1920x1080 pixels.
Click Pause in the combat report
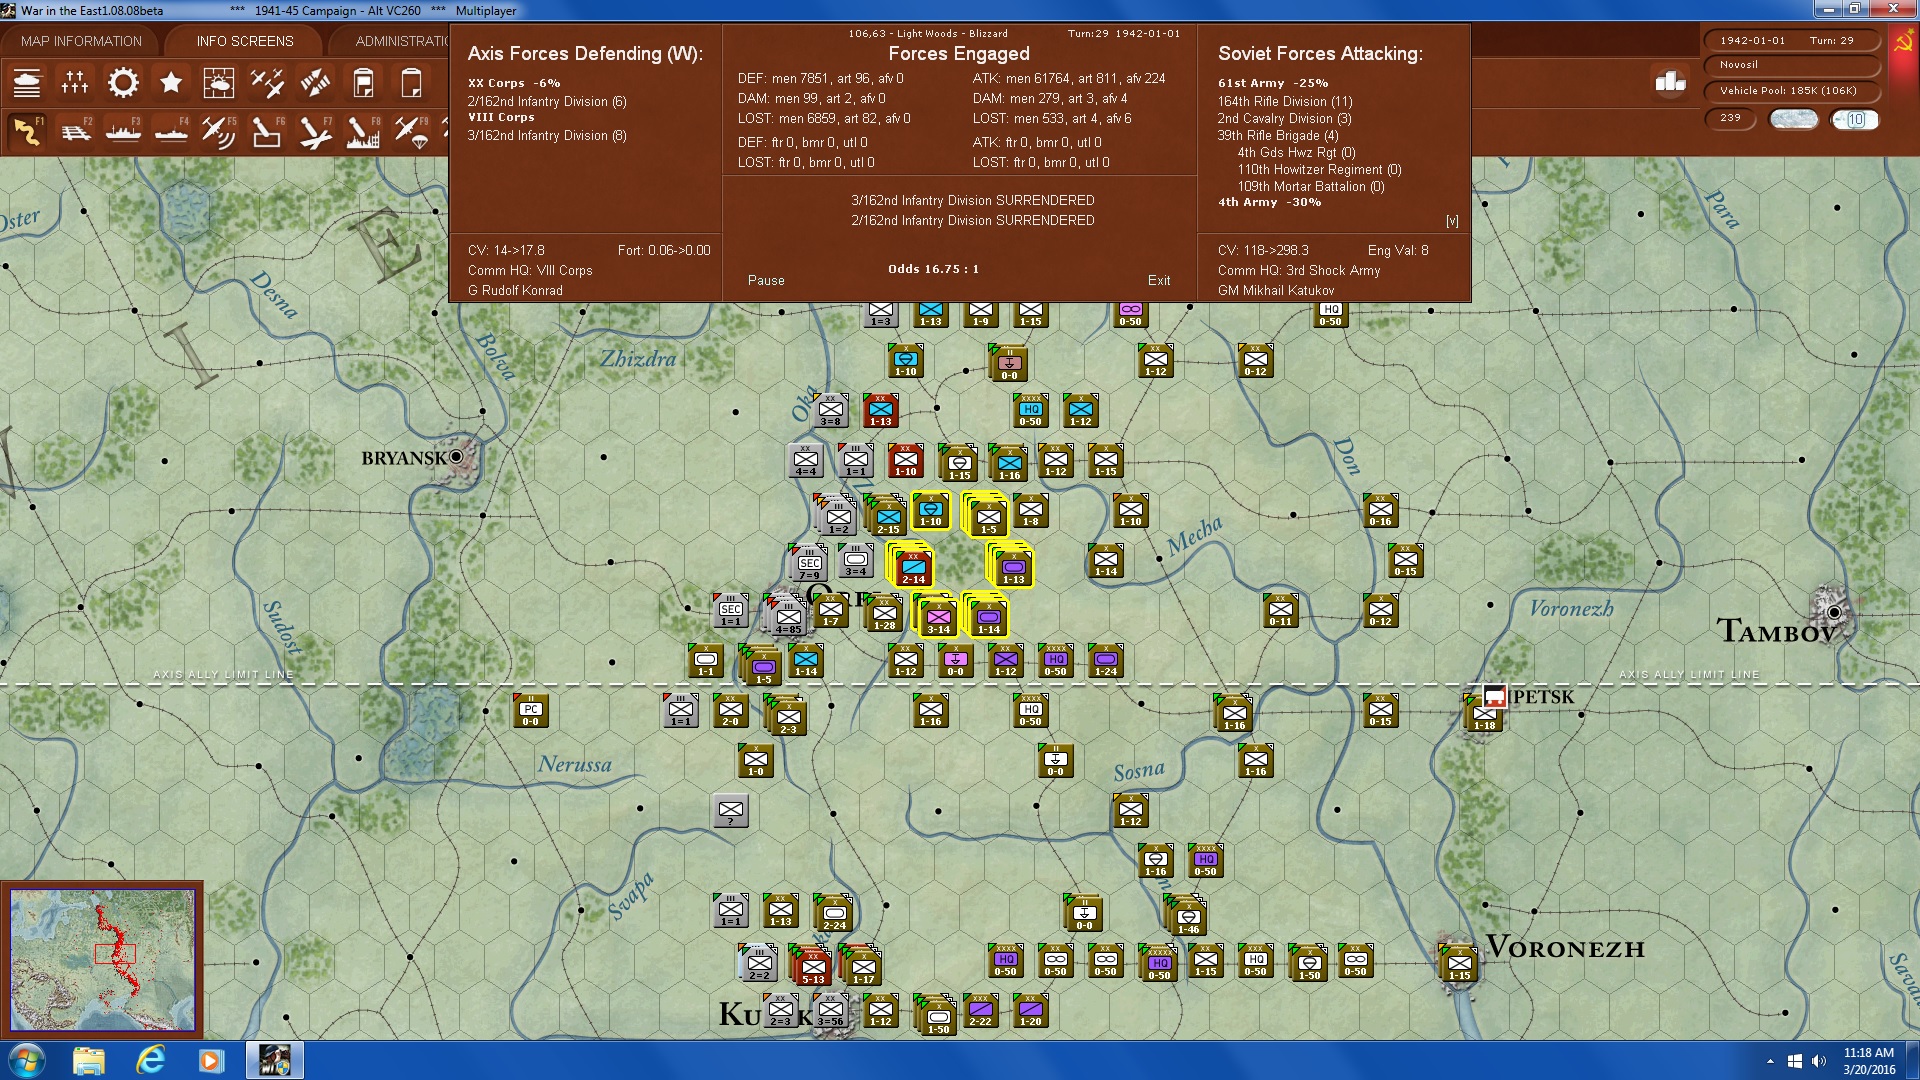(766, 280)
